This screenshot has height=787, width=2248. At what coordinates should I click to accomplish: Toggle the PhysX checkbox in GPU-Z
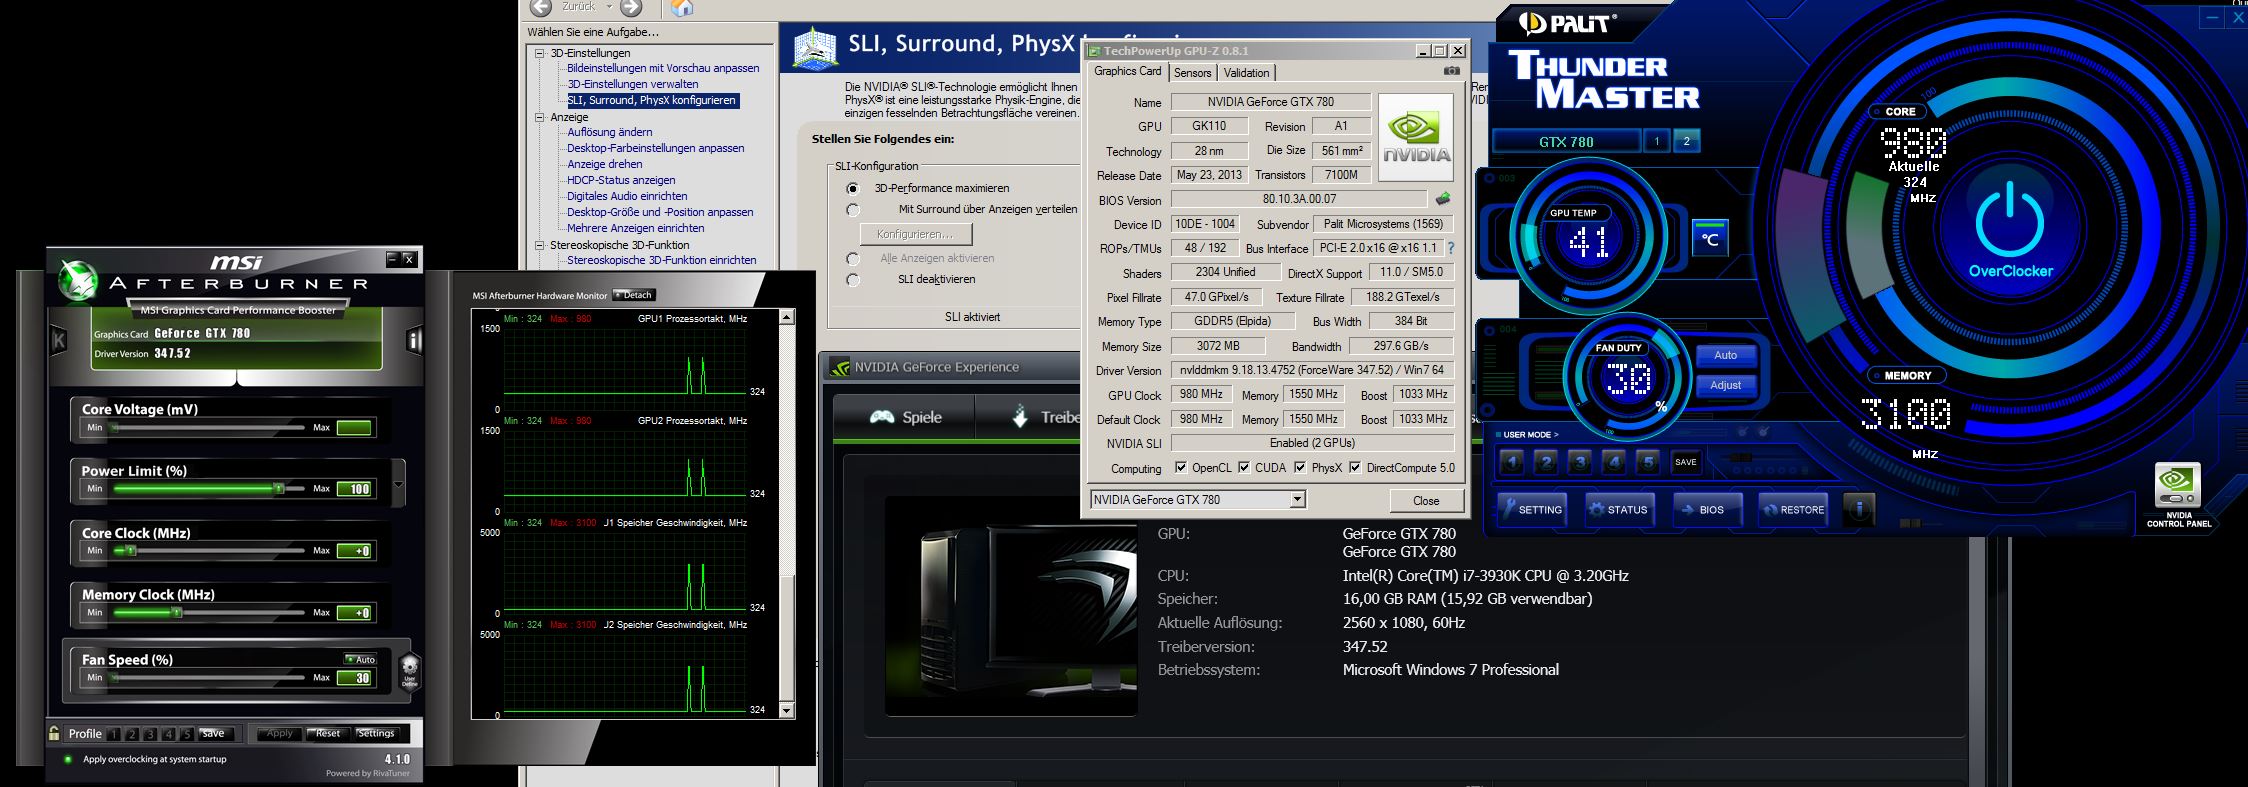tap(1300, 467)
